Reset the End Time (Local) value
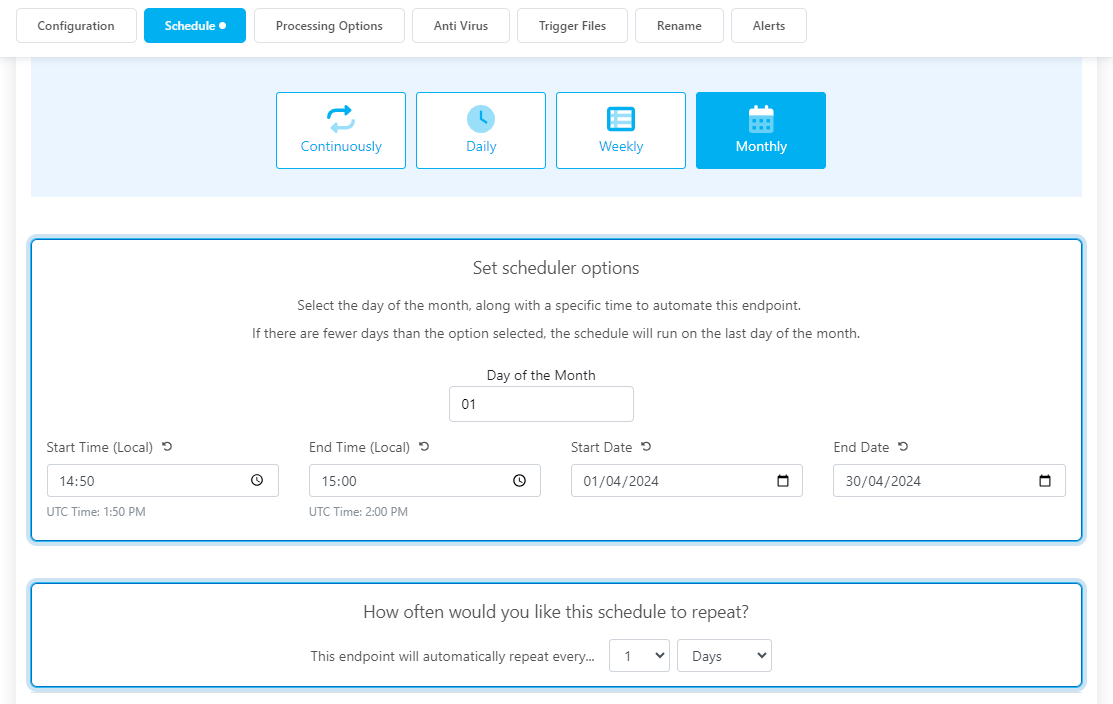Image resolution: width=1113 pixels, height=704 pixels. point(424,447)
